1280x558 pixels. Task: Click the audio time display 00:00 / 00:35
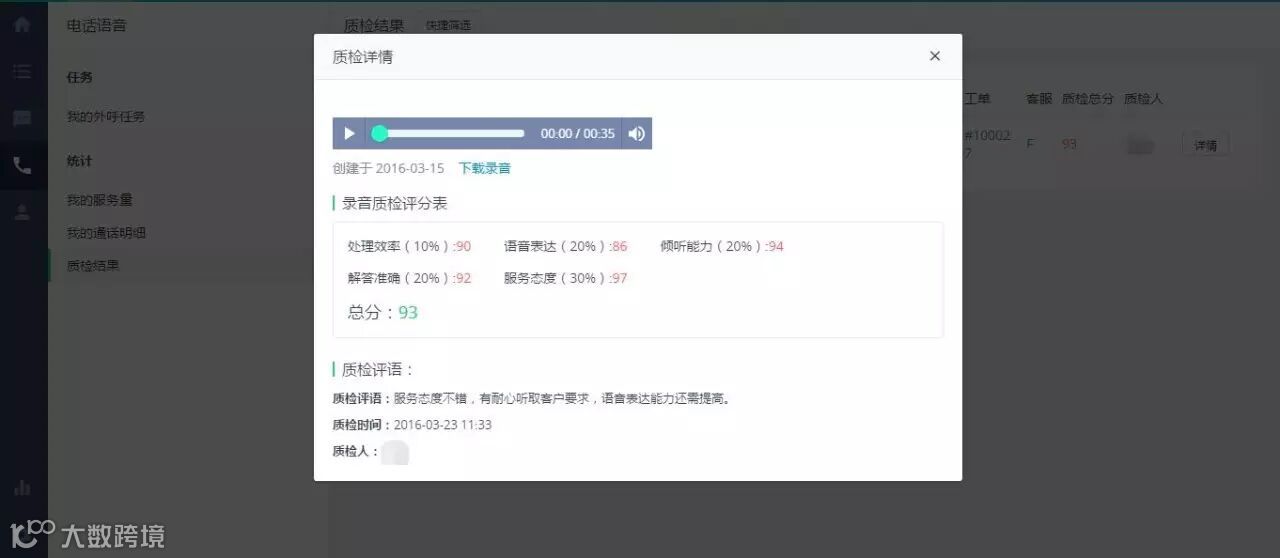(x=578, y=133)
